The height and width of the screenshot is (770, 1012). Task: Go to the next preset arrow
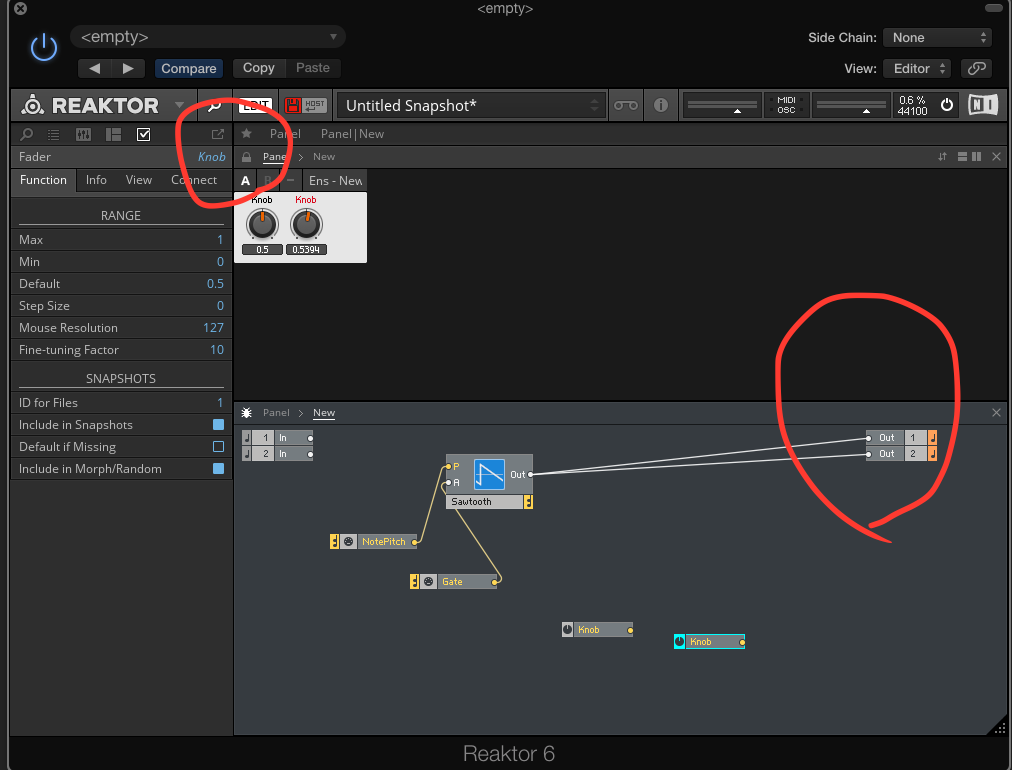128,68
